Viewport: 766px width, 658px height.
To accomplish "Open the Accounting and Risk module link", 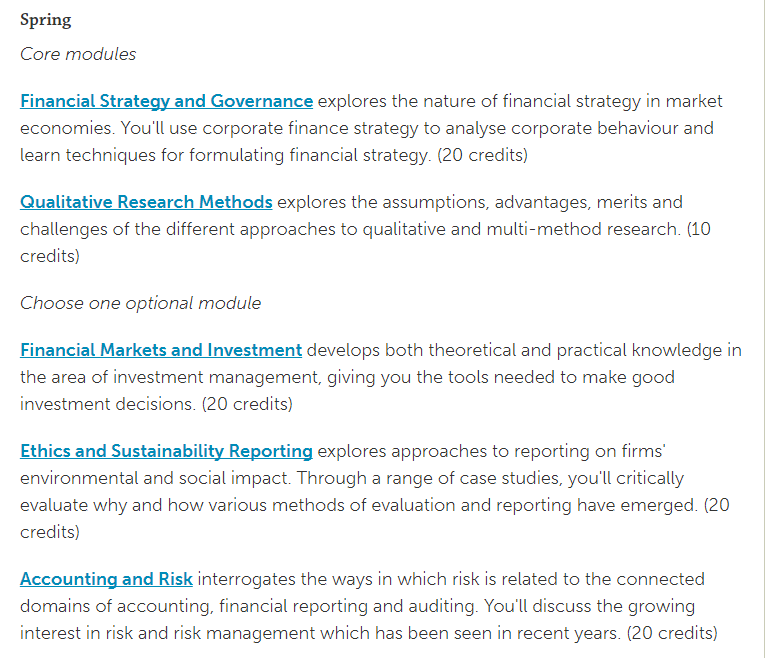I will 106,579.
